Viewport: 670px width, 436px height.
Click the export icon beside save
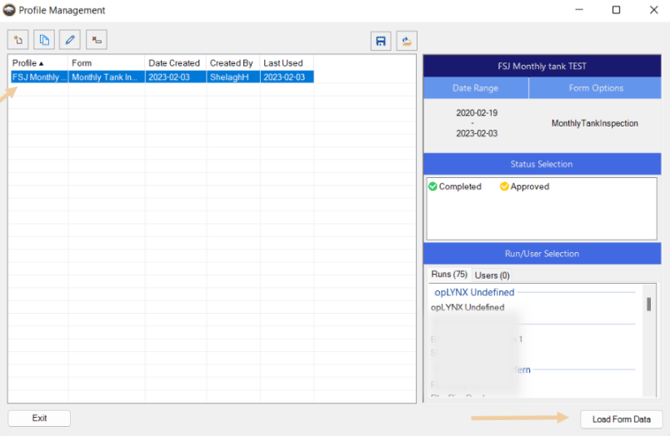click(x=407, y=41)
